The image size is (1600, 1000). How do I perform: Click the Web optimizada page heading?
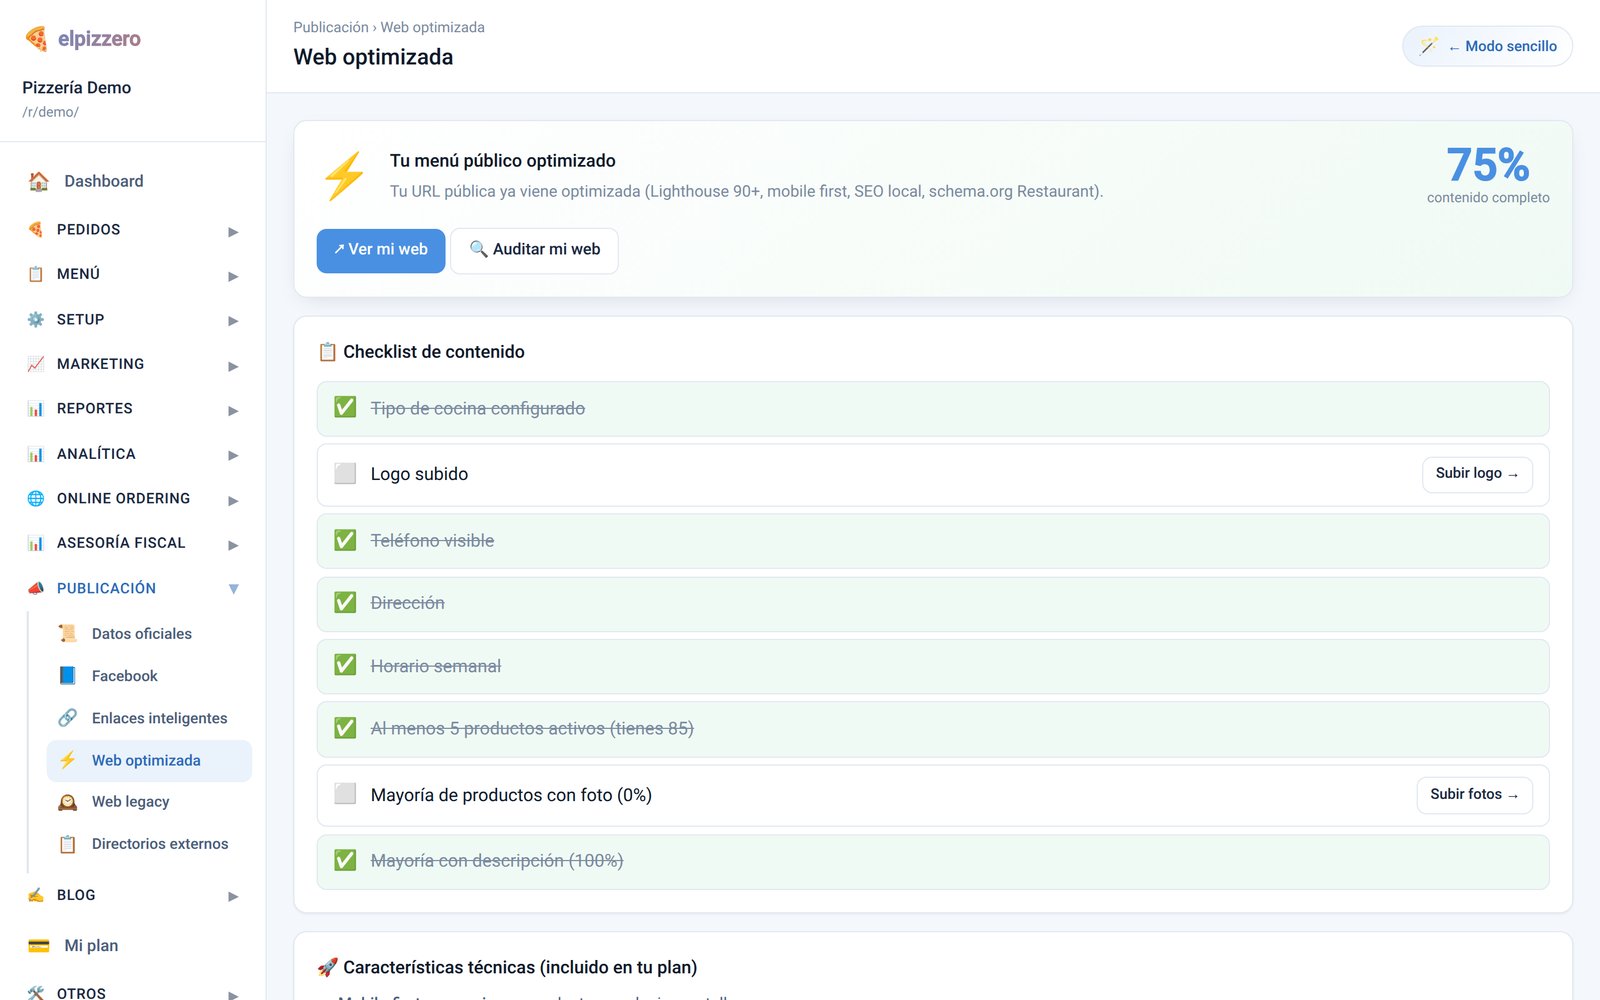(x=373, y=57)
